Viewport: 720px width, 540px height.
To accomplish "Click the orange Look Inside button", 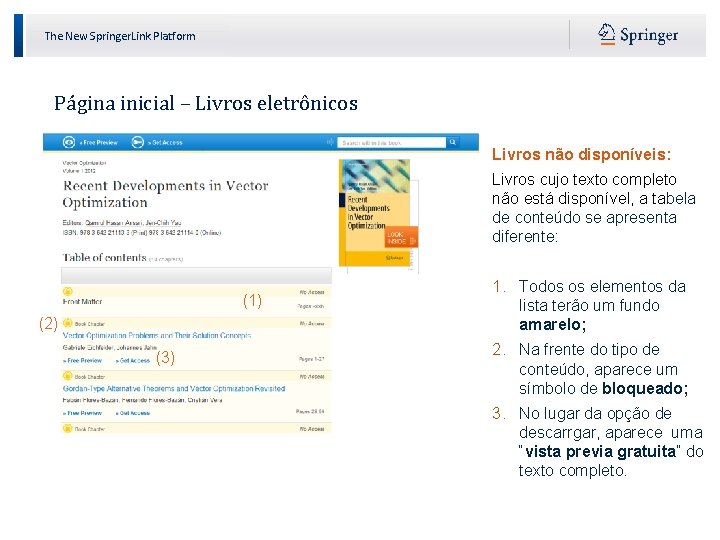I will pyautogui.click(x=401, y=237).
